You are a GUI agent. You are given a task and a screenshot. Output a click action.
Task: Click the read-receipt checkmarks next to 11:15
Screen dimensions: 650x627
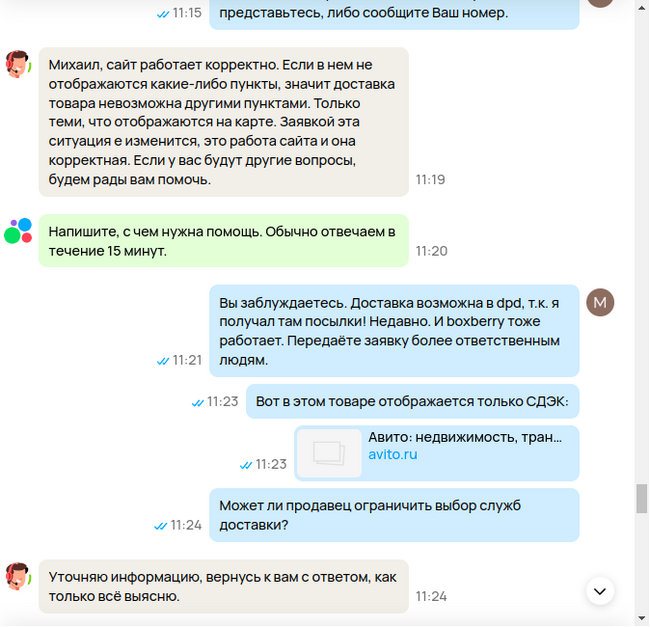click(162, 15)
